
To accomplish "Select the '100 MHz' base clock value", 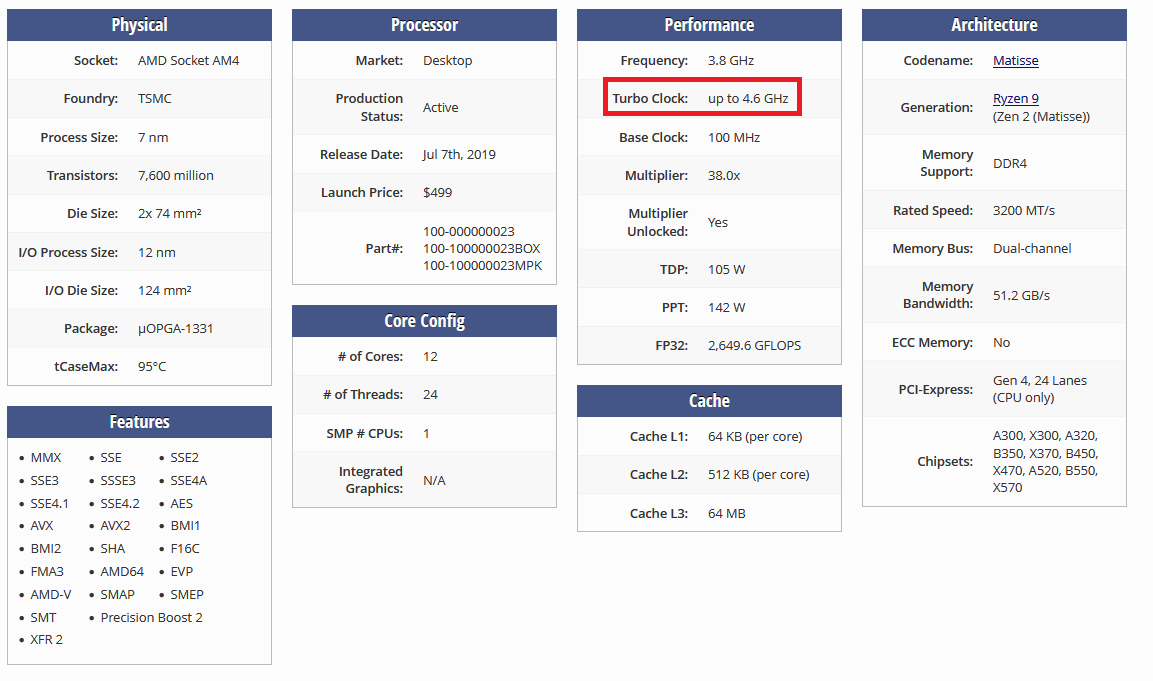I will click(x=734, y=138).
